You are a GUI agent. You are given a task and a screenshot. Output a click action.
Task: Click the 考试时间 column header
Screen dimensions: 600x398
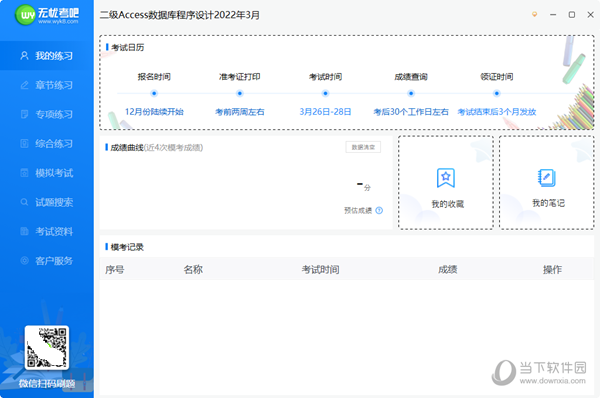click(x=320, y=270)
